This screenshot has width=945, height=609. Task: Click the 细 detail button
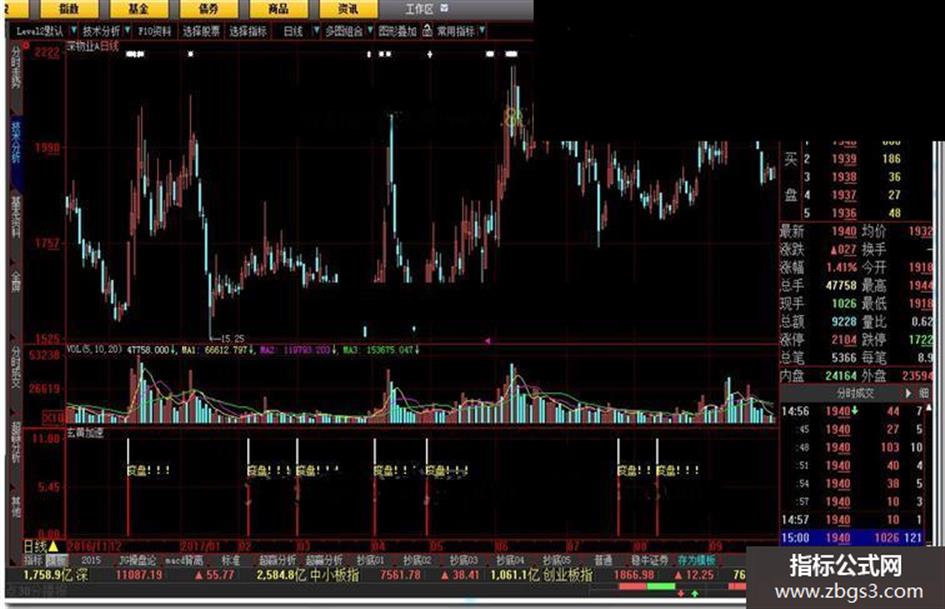coord(924,393)
